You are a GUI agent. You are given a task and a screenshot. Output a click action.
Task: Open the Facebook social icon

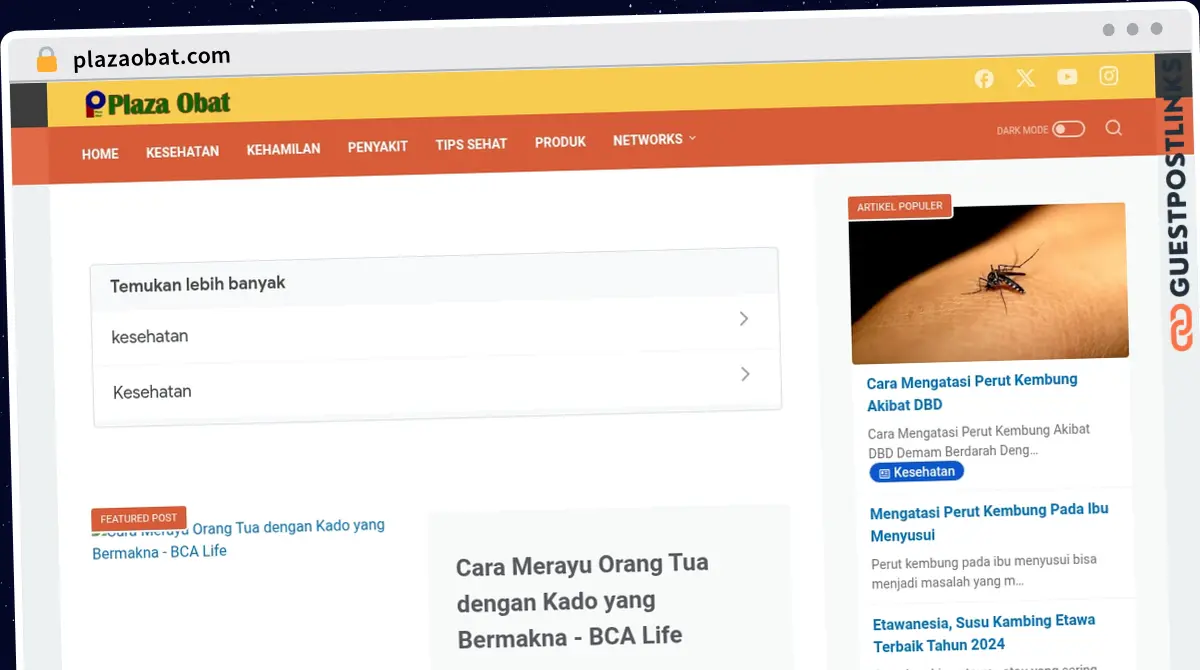tap(984, 79)
